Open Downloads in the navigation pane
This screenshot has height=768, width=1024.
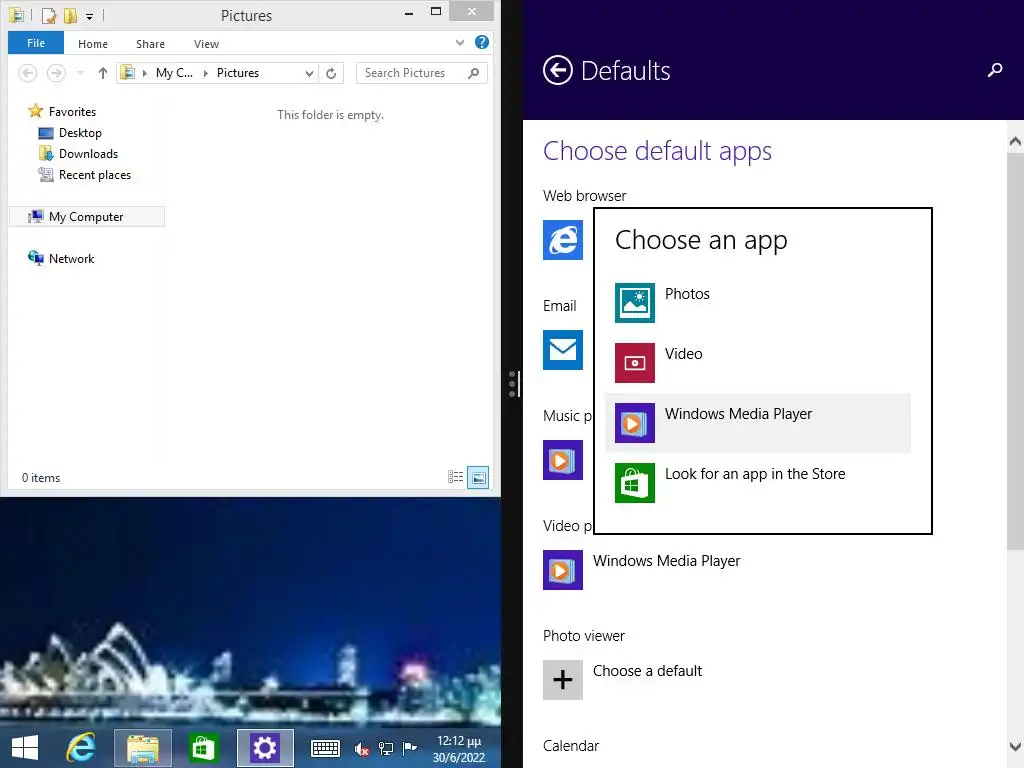pyautogui.click(x=88, y=153)
